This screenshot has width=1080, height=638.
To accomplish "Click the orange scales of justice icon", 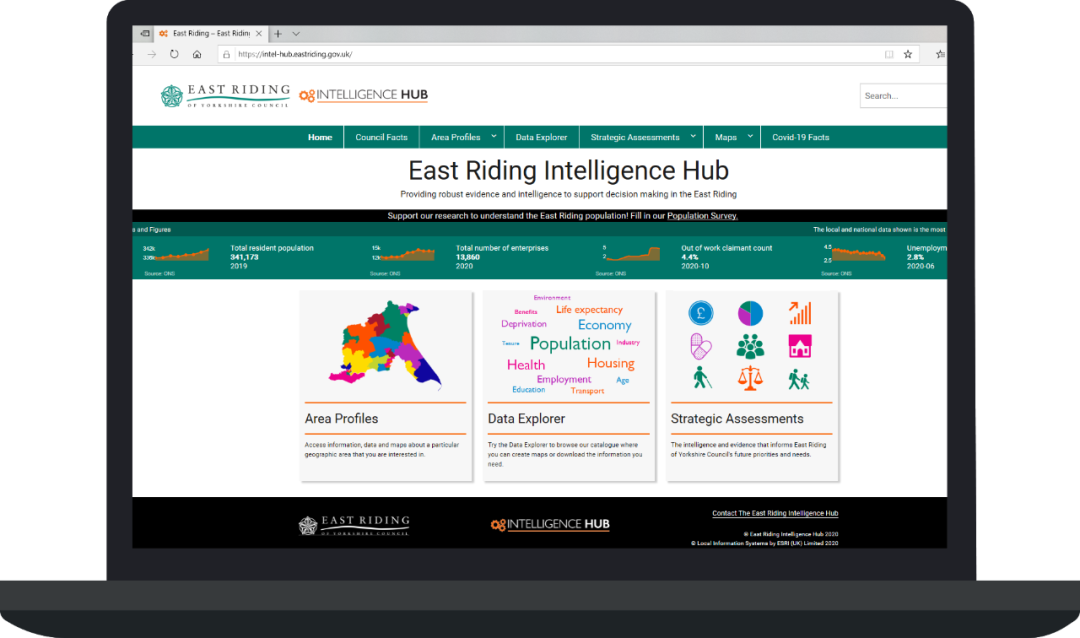I will coord(750,378).
